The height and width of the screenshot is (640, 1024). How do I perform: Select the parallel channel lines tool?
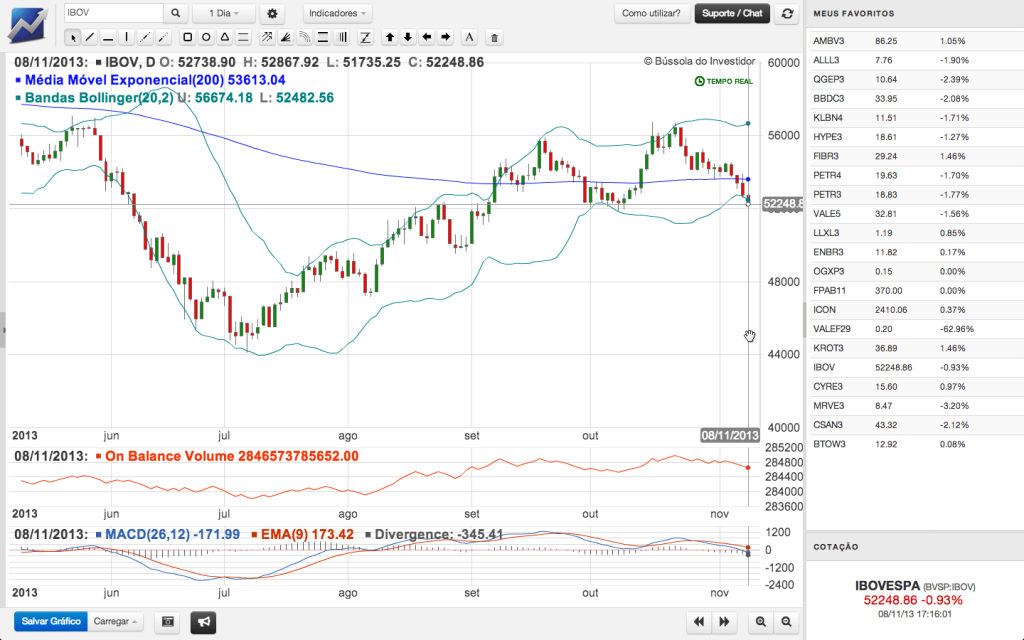click(x=243, y=37)
